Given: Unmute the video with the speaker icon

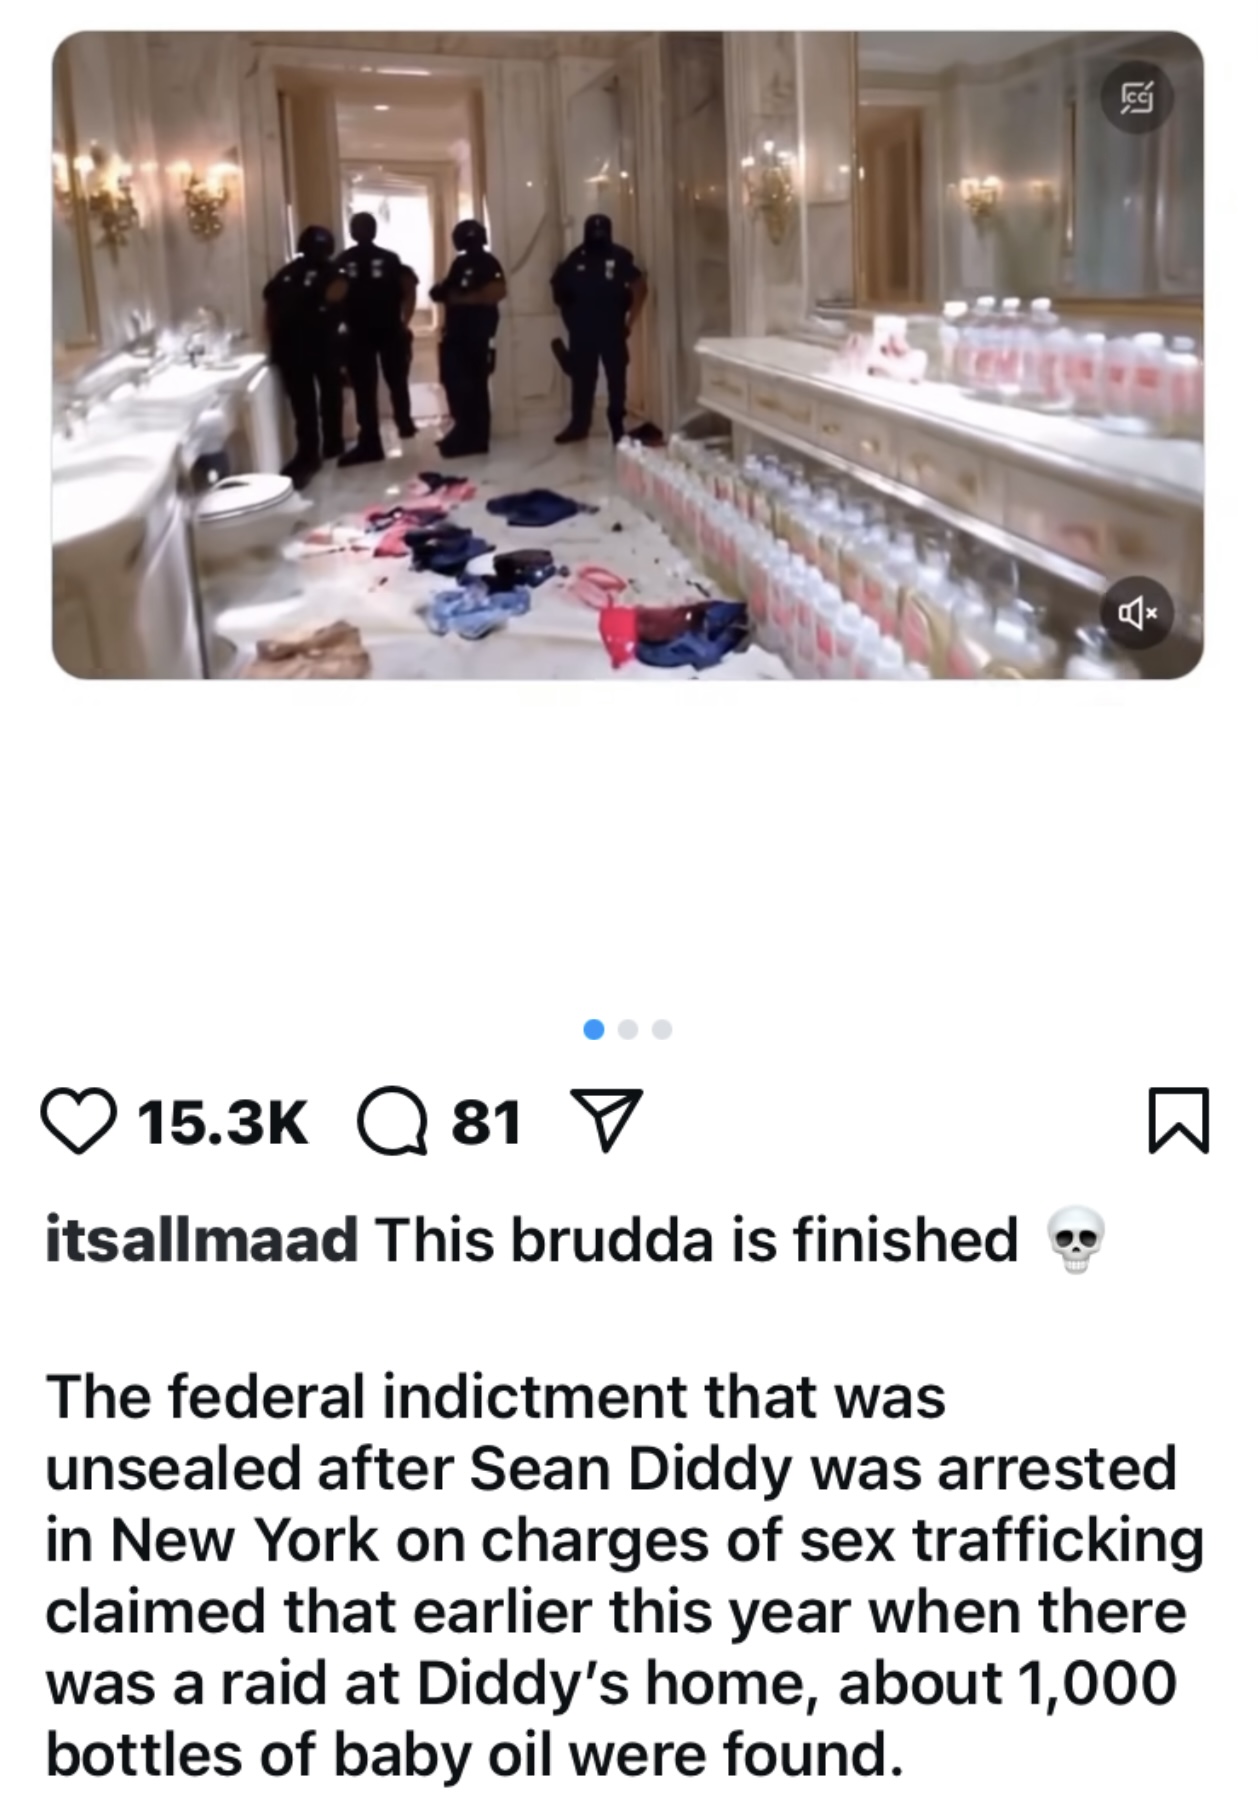Looking at the screenshot, I should click(1137, 612).
